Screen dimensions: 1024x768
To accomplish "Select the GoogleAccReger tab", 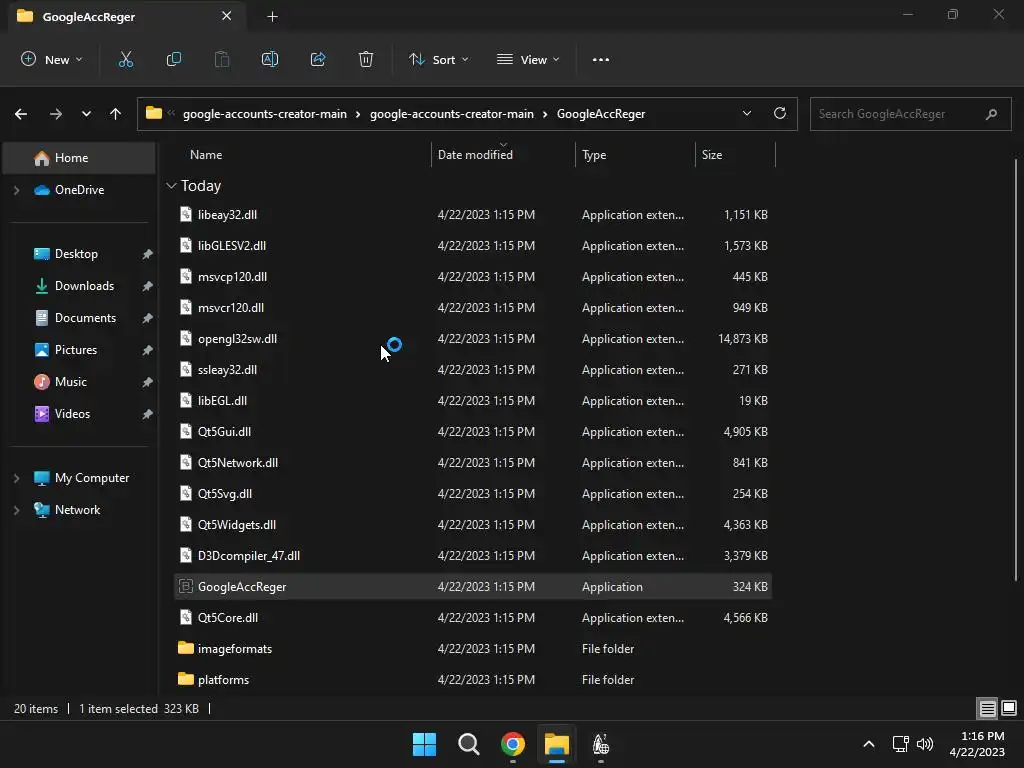I will pos(127,17).
